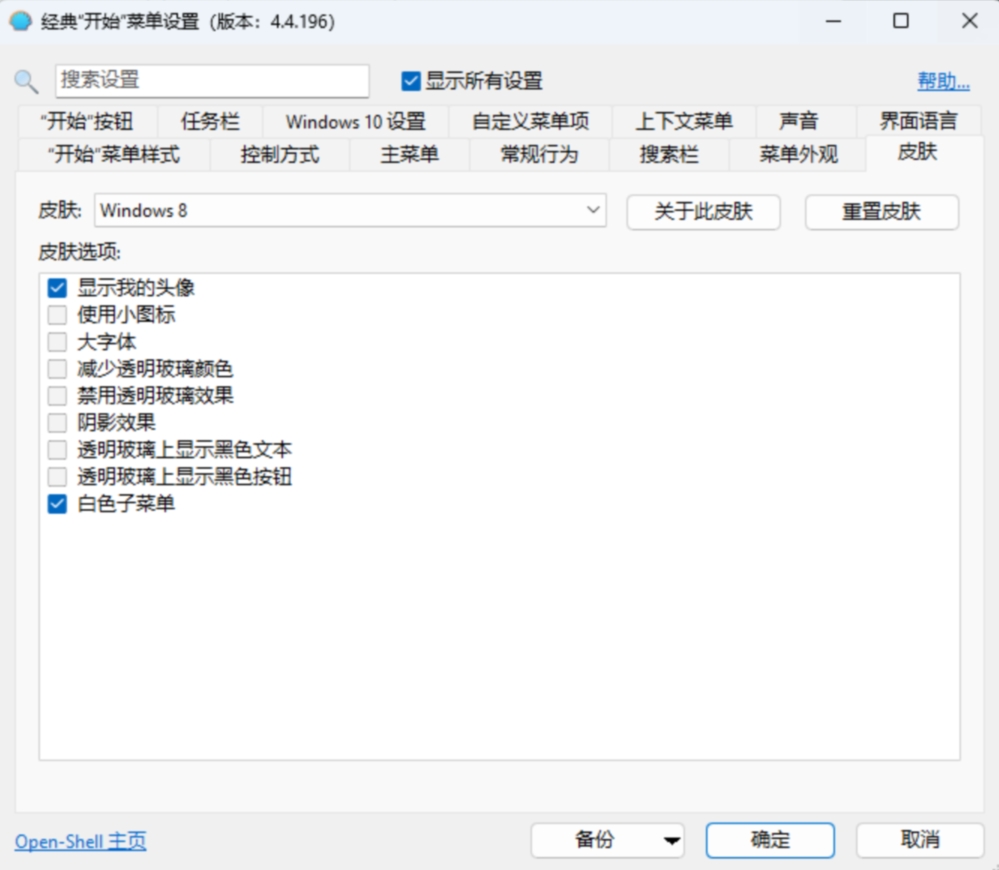Image resolution: width=999 pixels, height=870 pixels.
Task: Open the "开始"菜单样式 tab
Action: (x=114, y=155)
